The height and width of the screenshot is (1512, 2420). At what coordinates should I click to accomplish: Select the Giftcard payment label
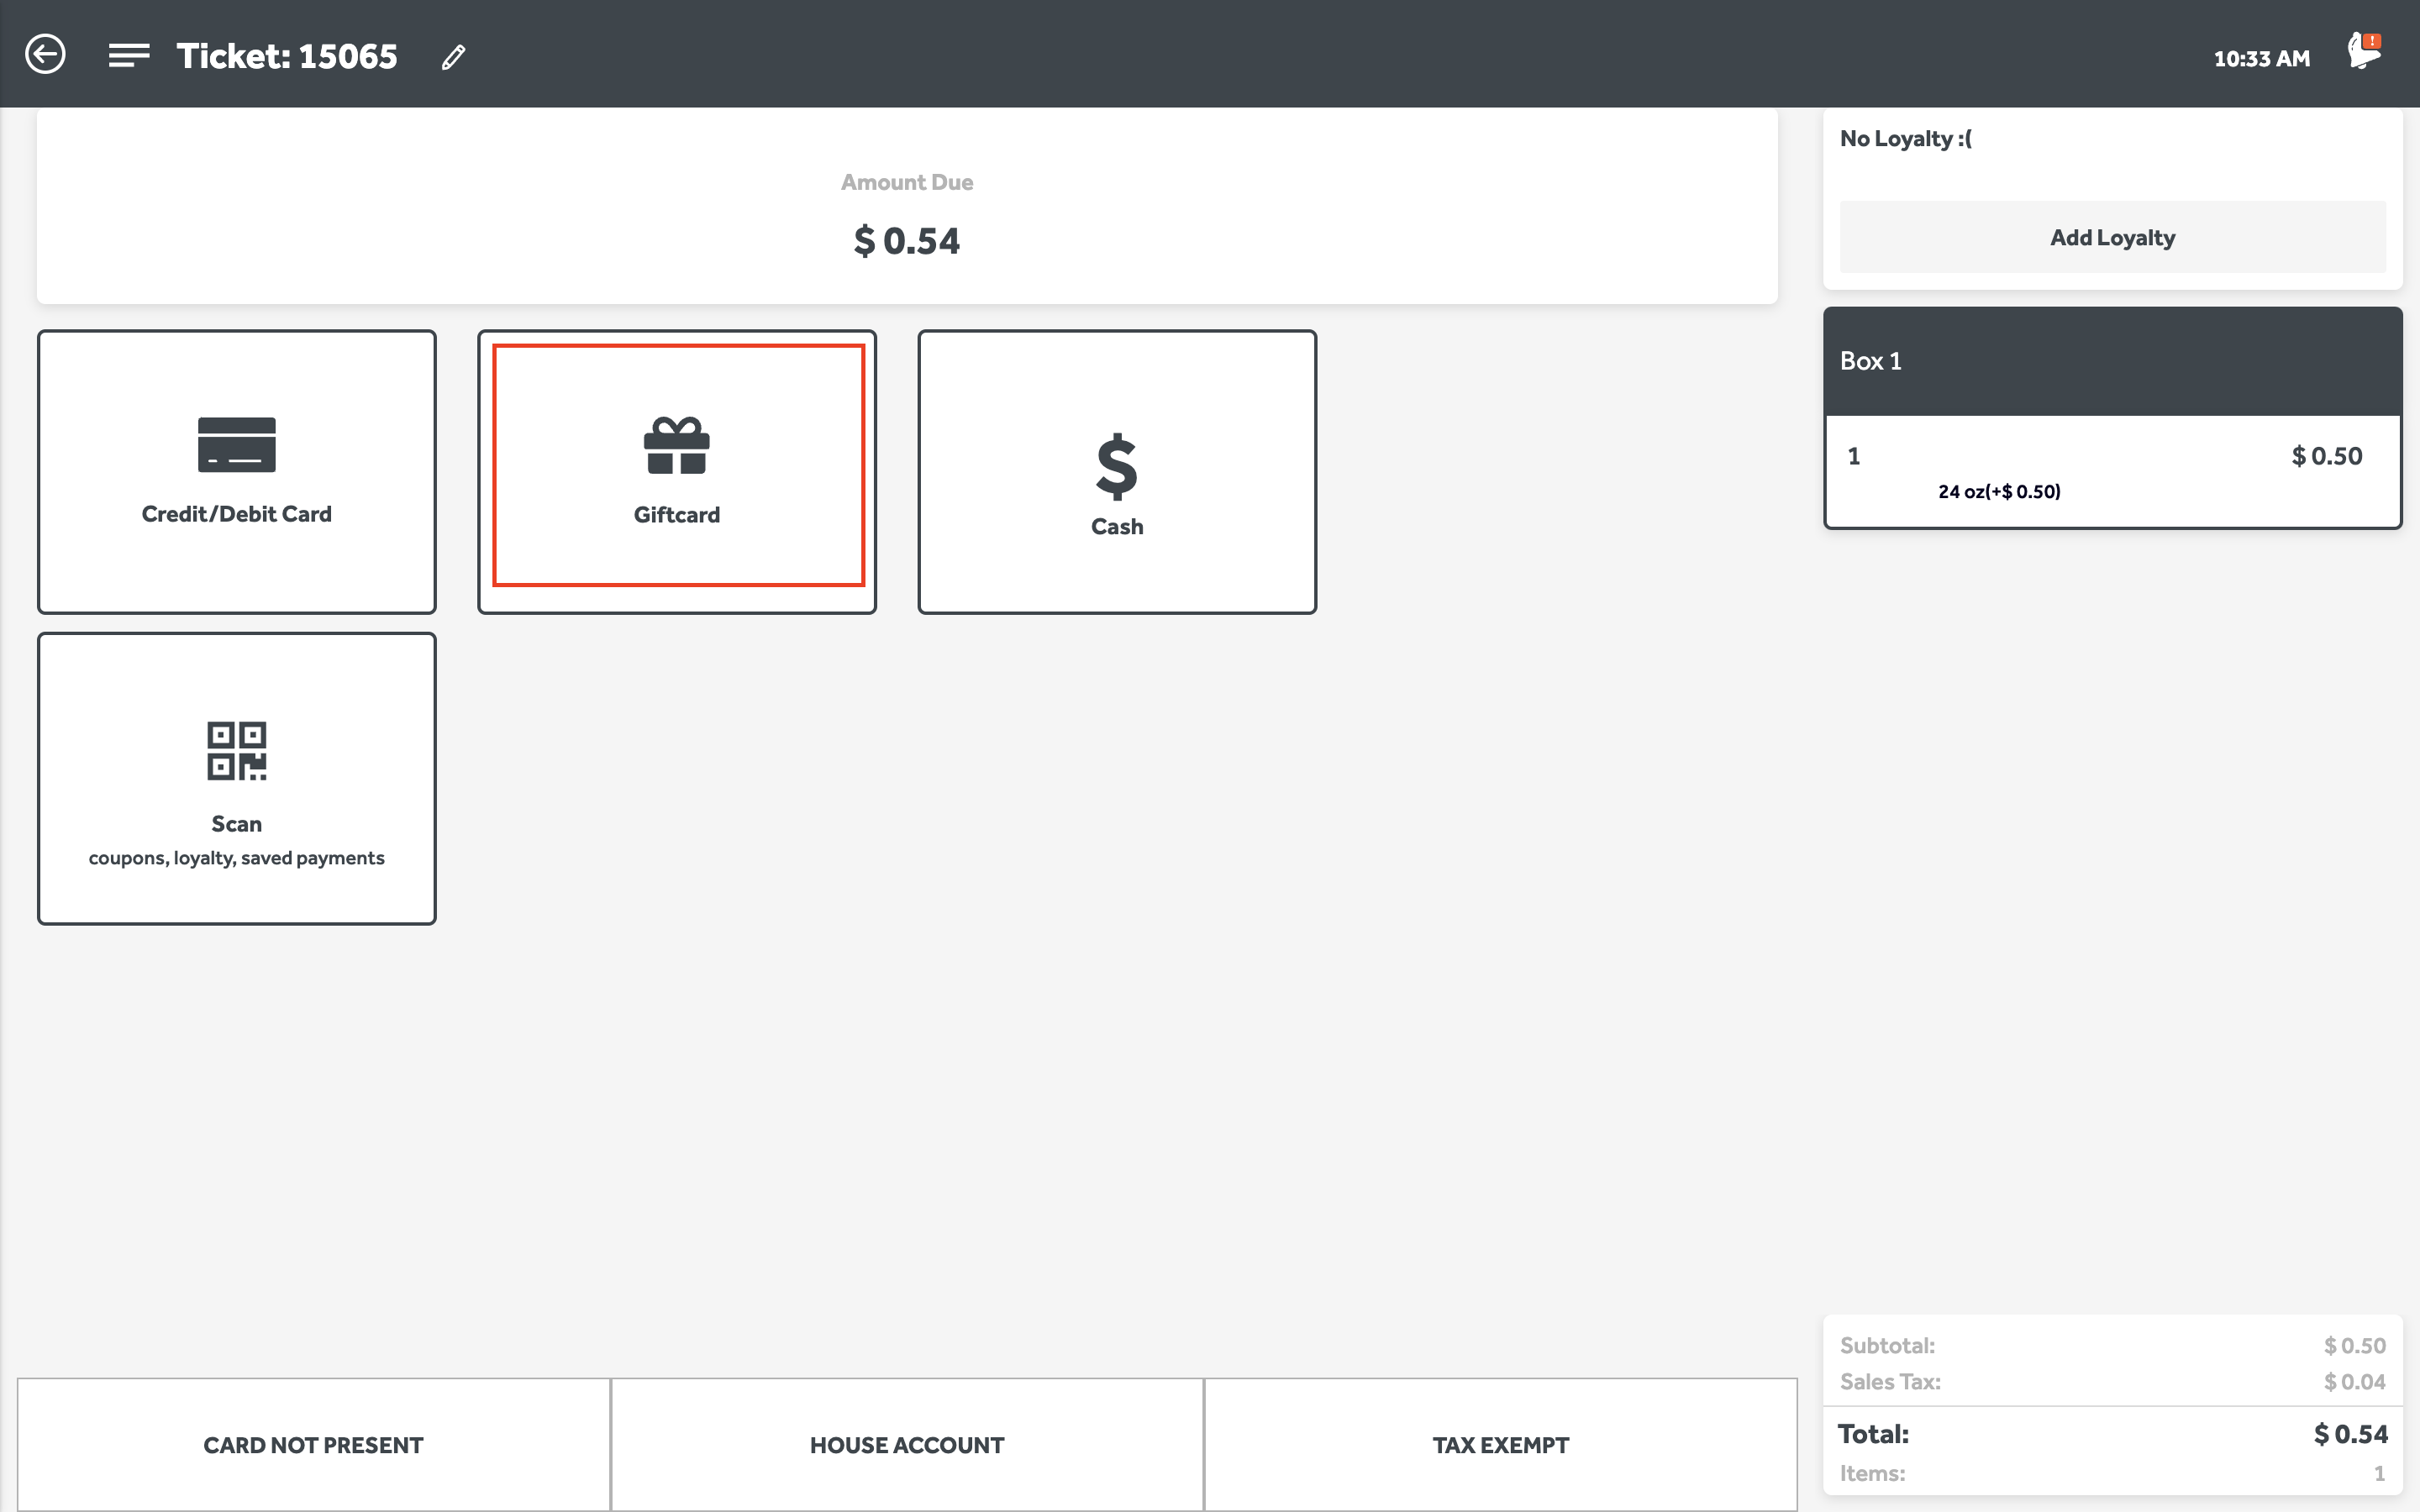(x=677, y=515)
